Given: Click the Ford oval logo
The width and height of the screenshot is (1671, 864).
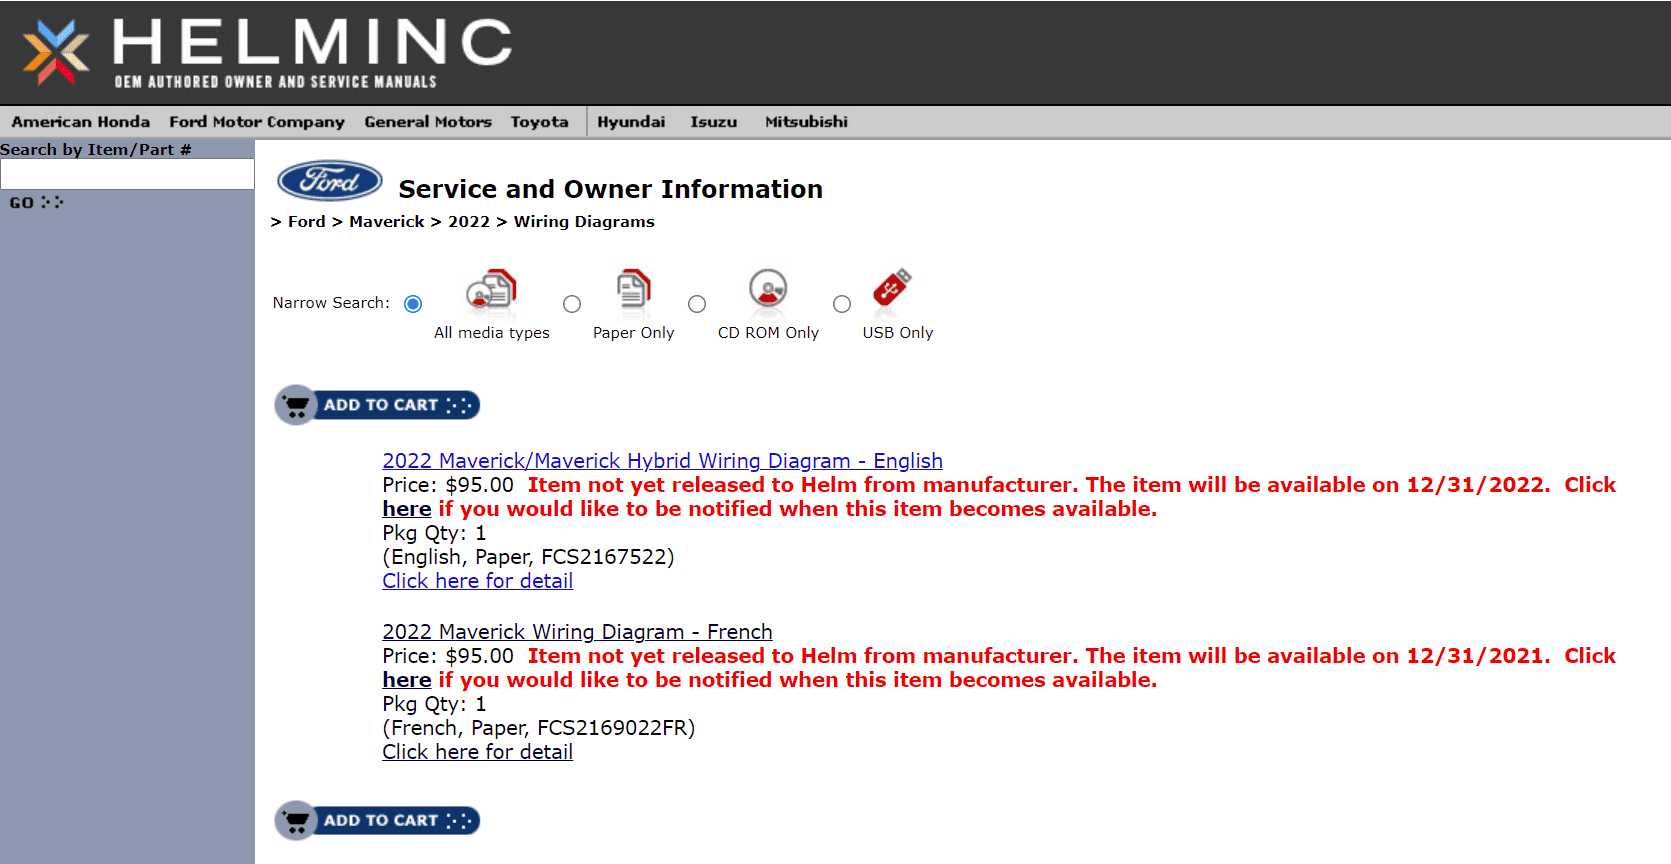Looking at the screenshot, I should [329, 181].
